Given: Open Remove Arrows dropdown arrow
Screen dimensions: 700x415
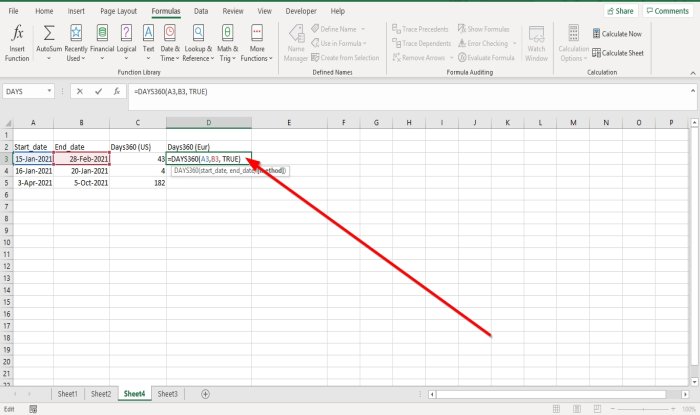Looking at the screenshot, I should pyautogui.click(x=451, y=58).
